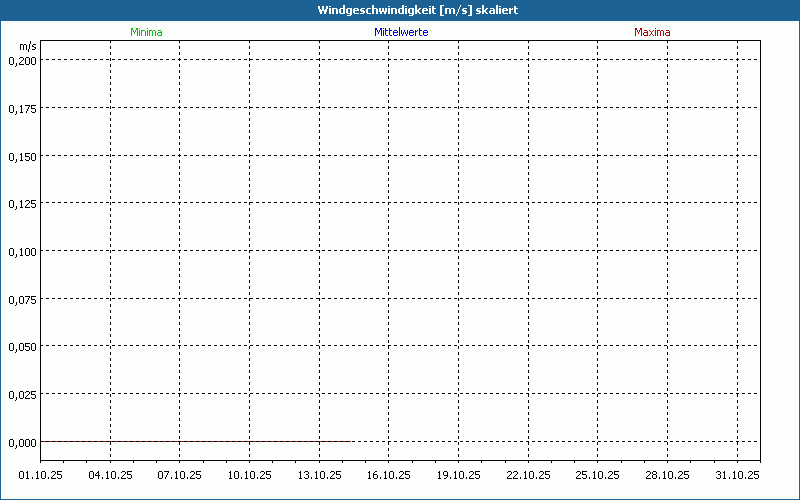This screenshot has width=800, height=500.
Task: Click the 07.10.25 date label
Action: pos(180,475)
